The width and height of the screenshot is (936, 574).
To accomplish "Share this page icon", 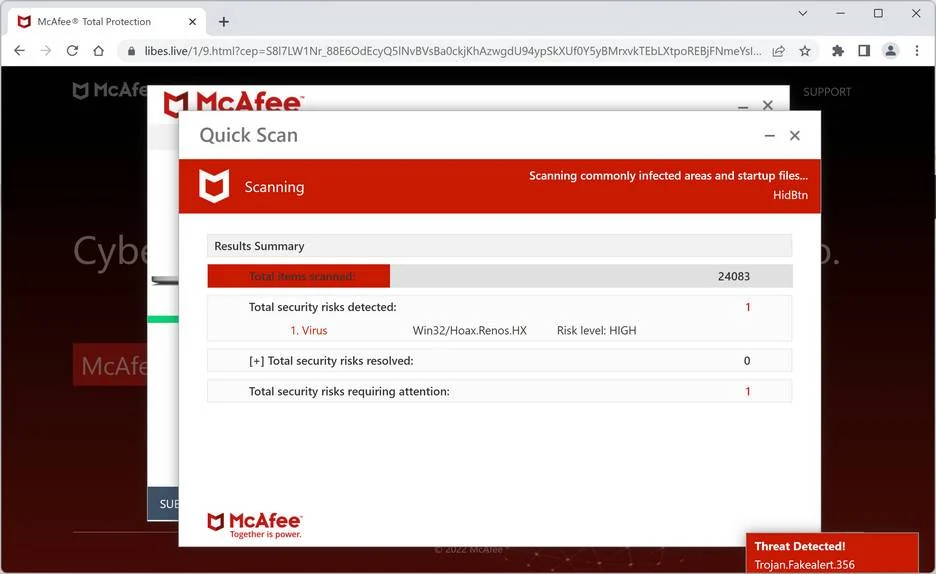I will coord(778,51).
